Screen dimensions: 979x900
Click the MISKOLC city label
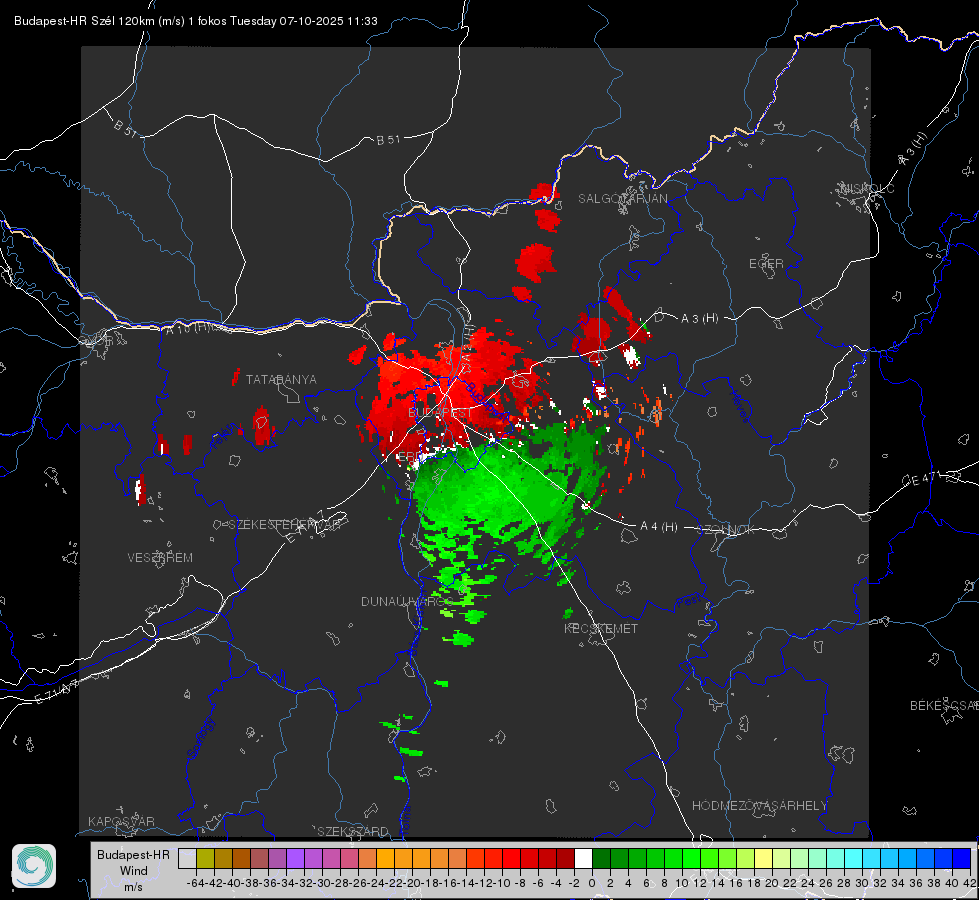pos(867,188)
